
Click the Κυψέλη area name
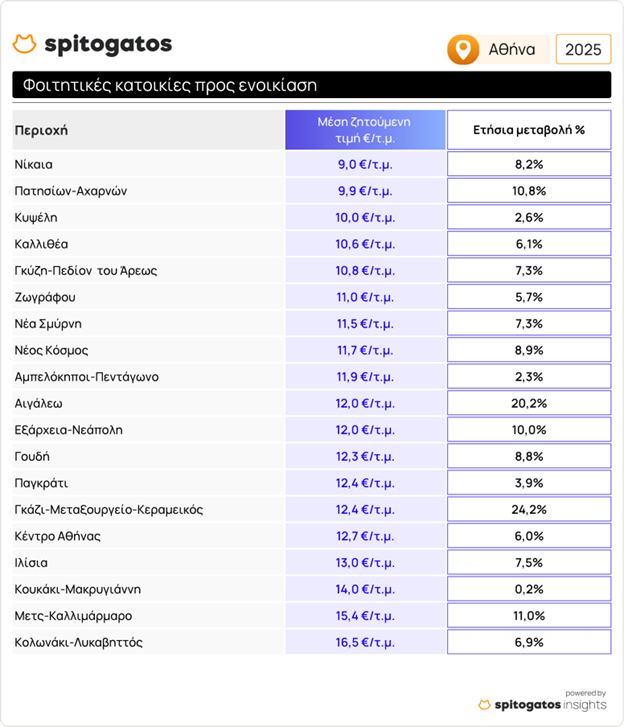pyautogui.click(x=36, y=217)
